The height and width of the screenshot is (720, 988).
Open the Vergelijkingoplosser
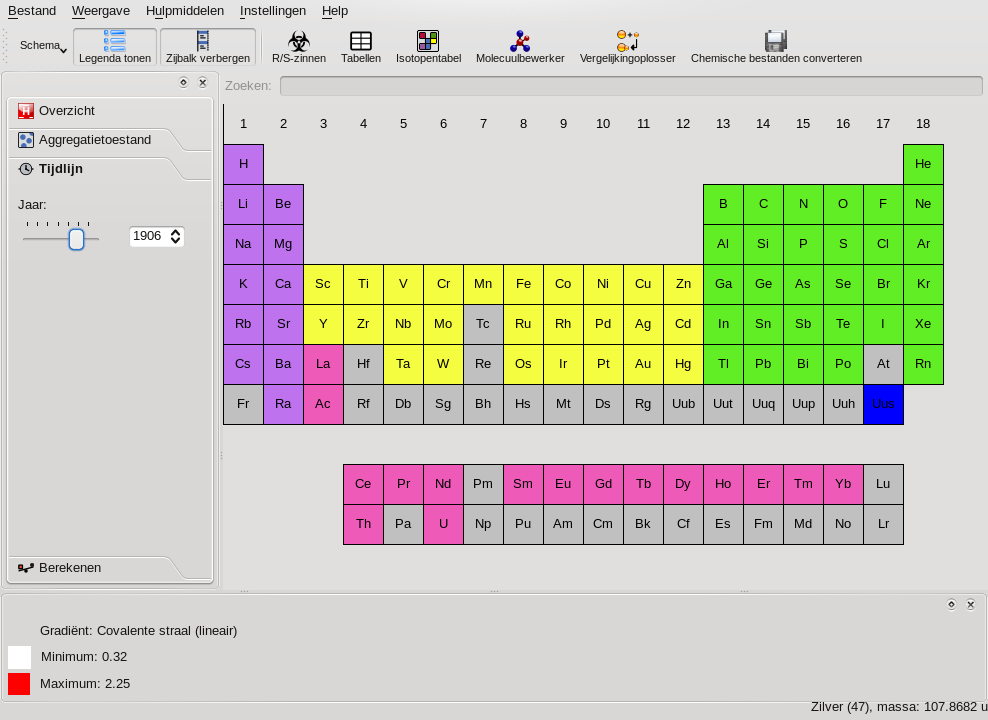coord(628,47)
